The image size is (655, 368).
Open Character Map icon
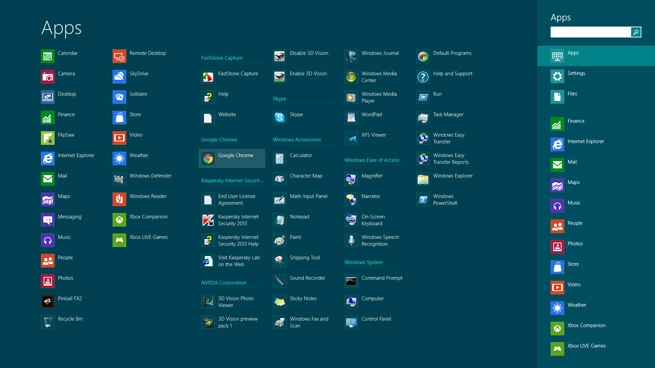tap(279, 179)
